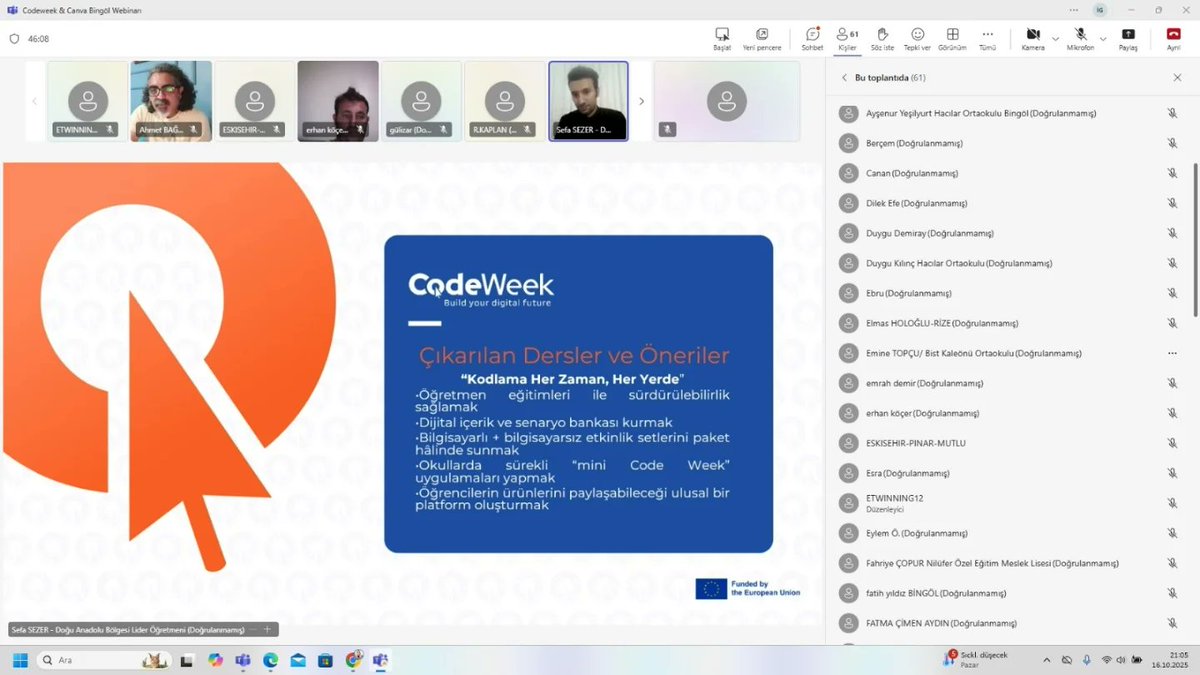The height and width of the screenshot is (675, 1200).
Task: Click the plus icon on presenter name label
Action: coord(267,630)
